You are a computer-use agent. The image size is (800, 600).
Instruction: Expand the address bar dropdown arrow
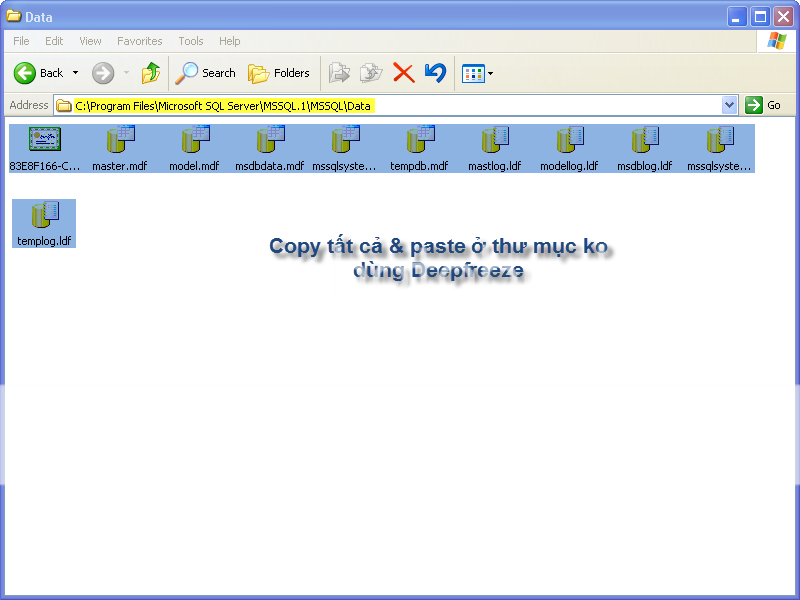pos(730,105)
